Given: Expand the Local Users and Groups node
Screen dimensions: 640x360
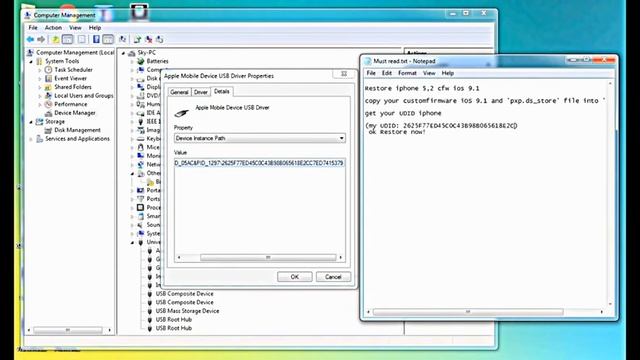Looking at the screenshot, I should click(40, 96).
